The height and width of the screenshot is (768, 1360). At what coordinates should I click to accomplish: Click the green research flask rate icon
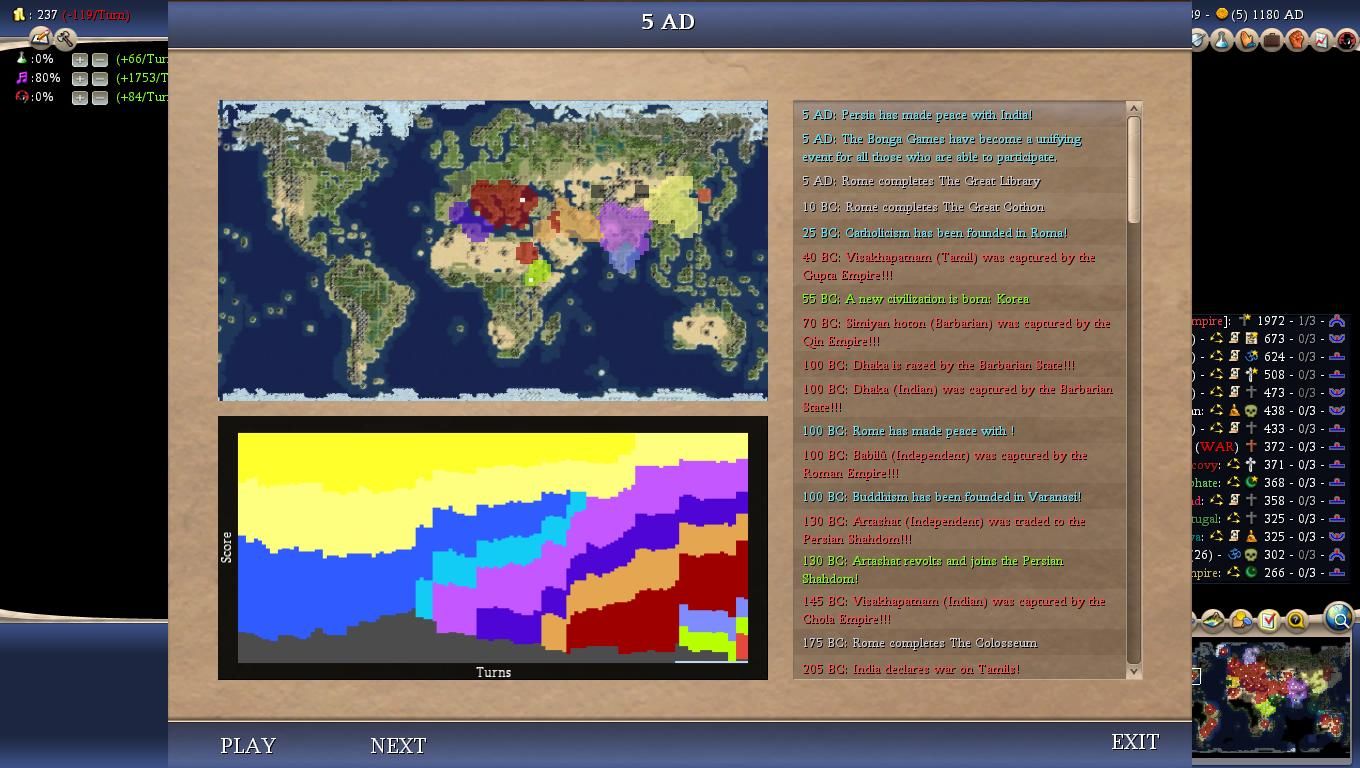coord(21,59)
